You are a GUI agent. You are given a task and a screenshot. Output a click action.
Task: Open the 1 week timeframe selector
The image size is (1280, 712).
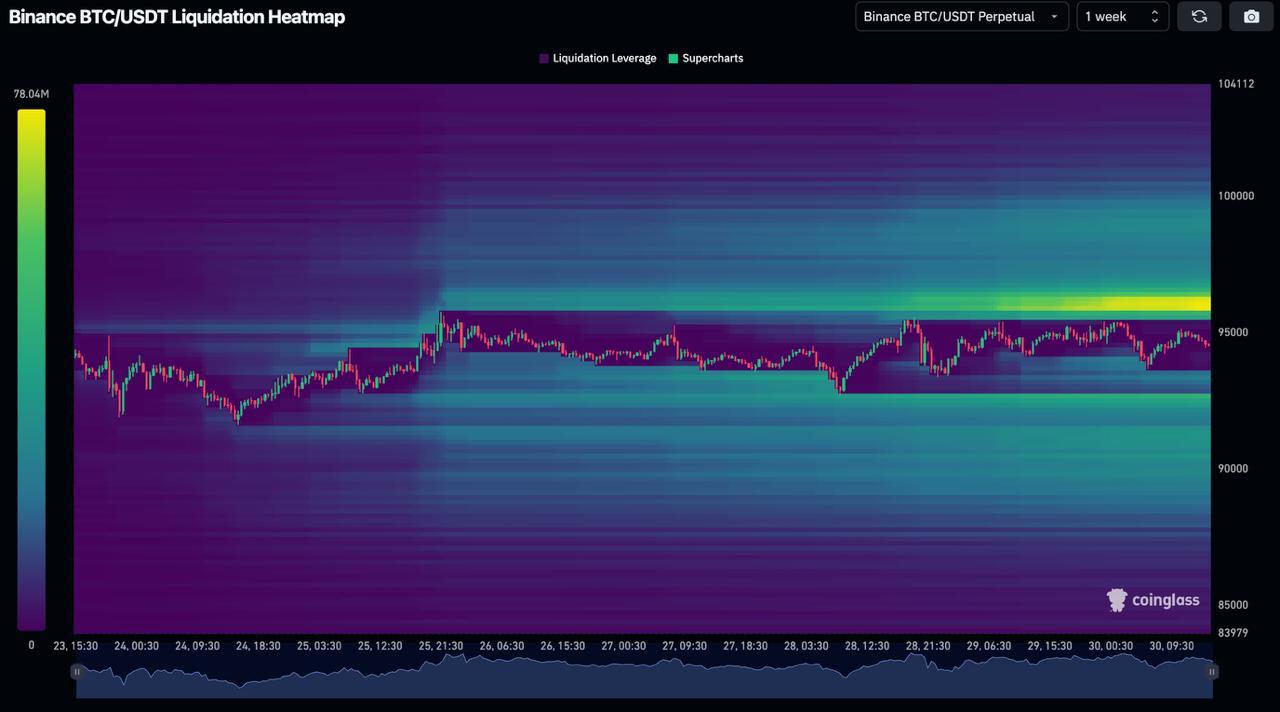[1122, 16]
